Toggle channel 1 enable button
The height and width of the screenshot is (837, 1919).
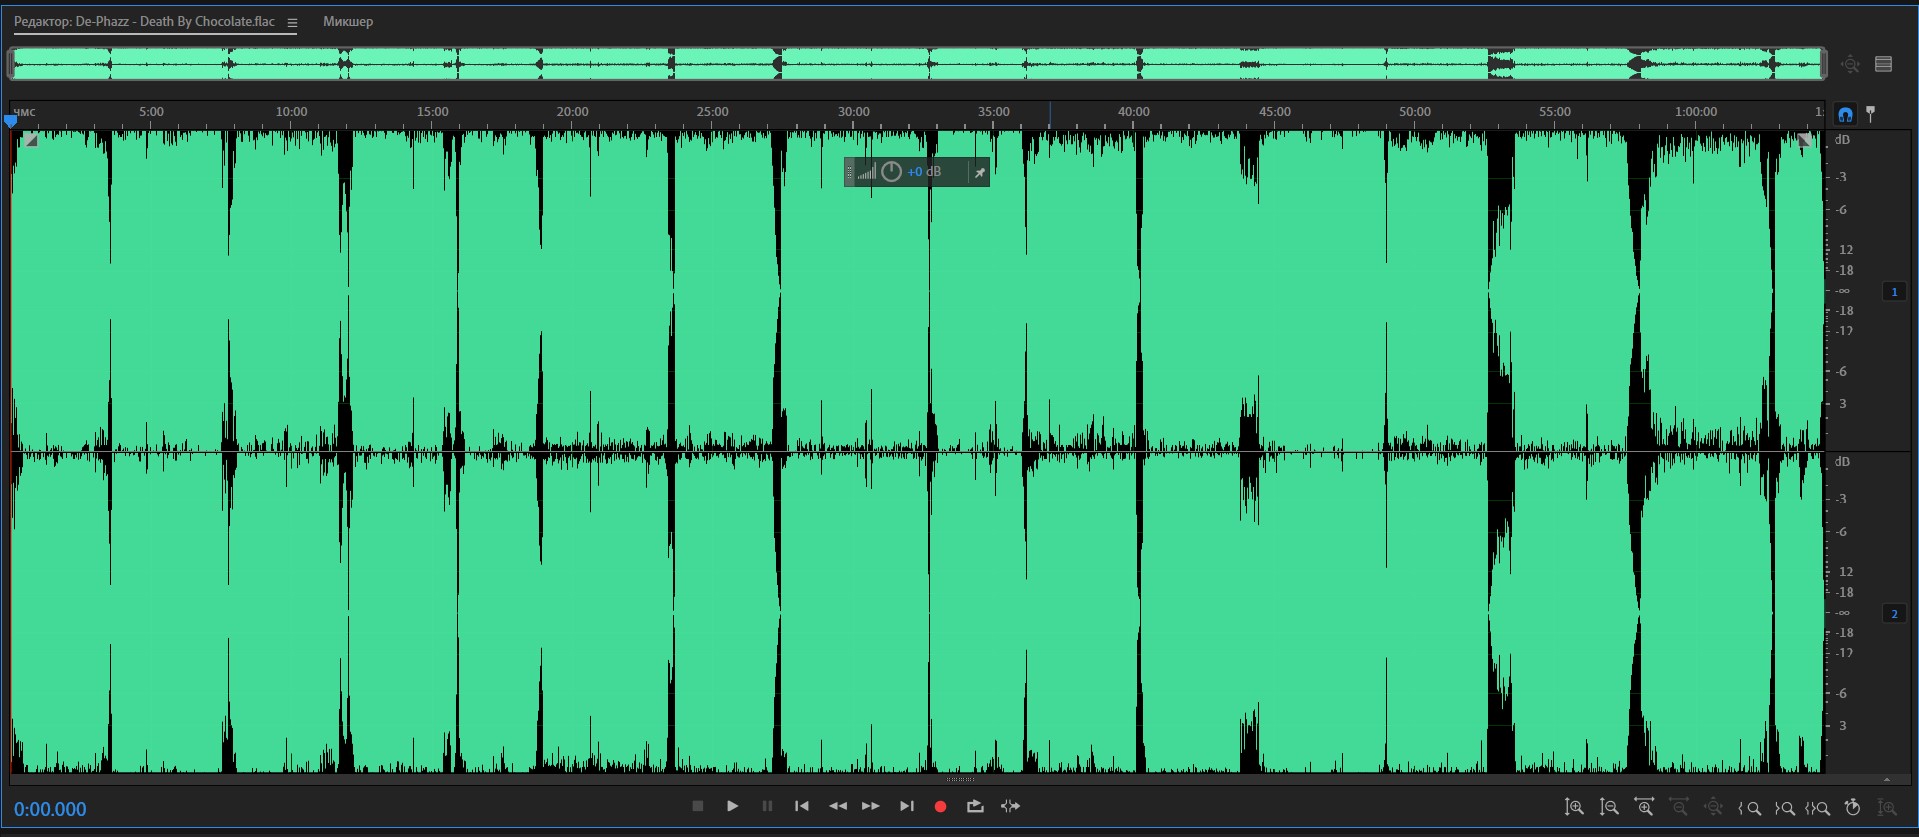[x=1894, y=292]
